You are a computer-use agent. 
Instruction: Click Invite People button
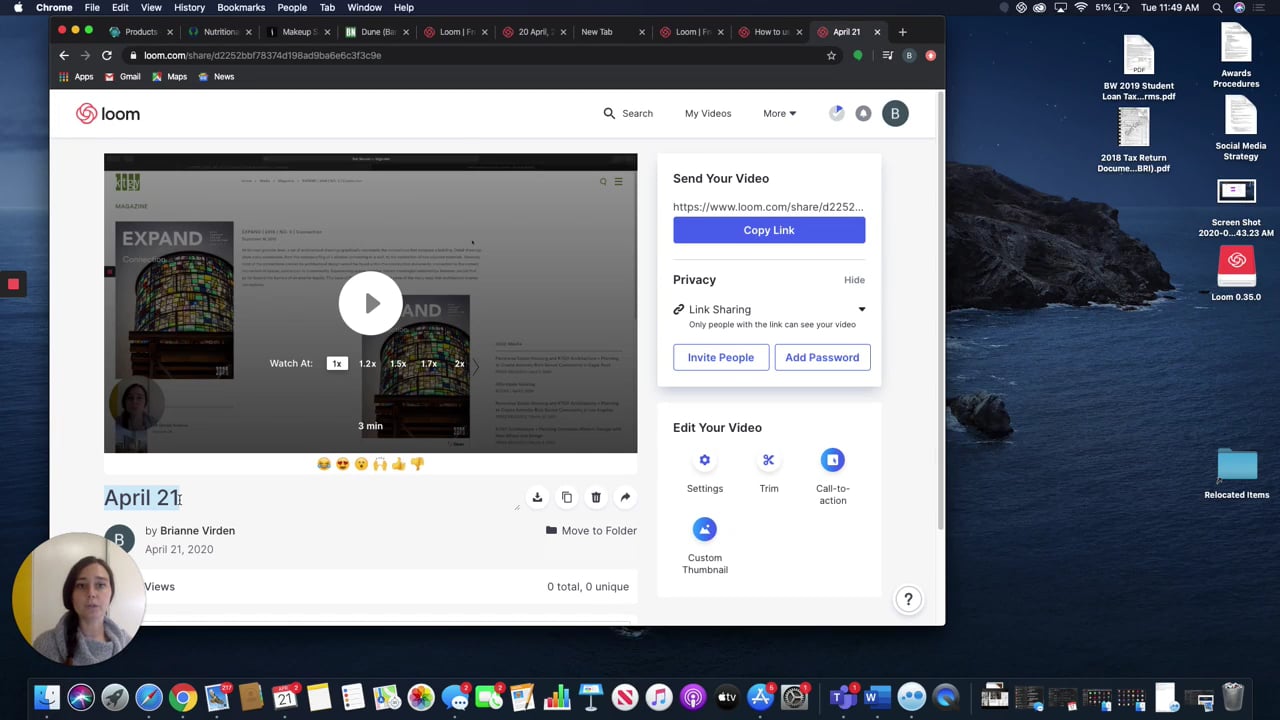(x=721, y=357)
